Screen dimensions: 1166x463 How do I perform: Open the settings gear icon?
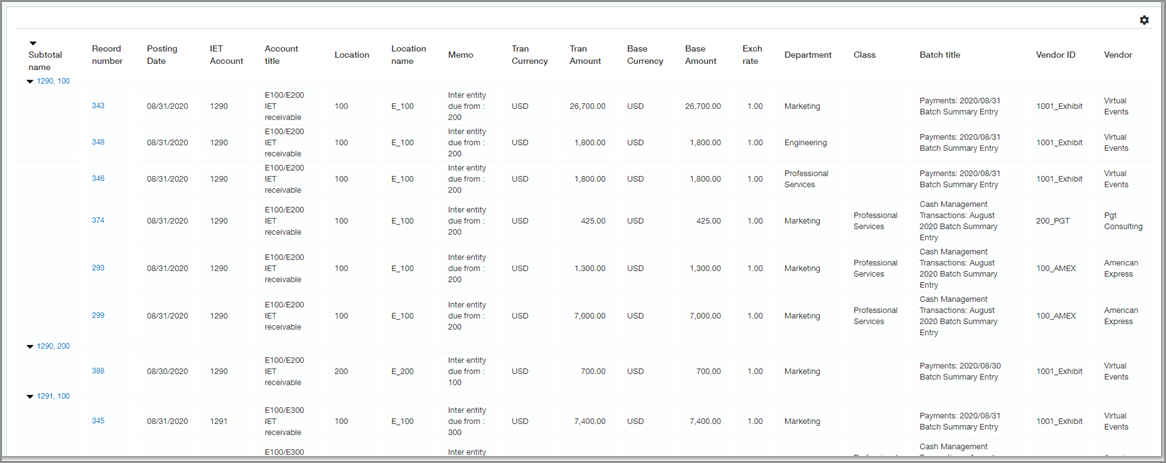coord(1144,20)
